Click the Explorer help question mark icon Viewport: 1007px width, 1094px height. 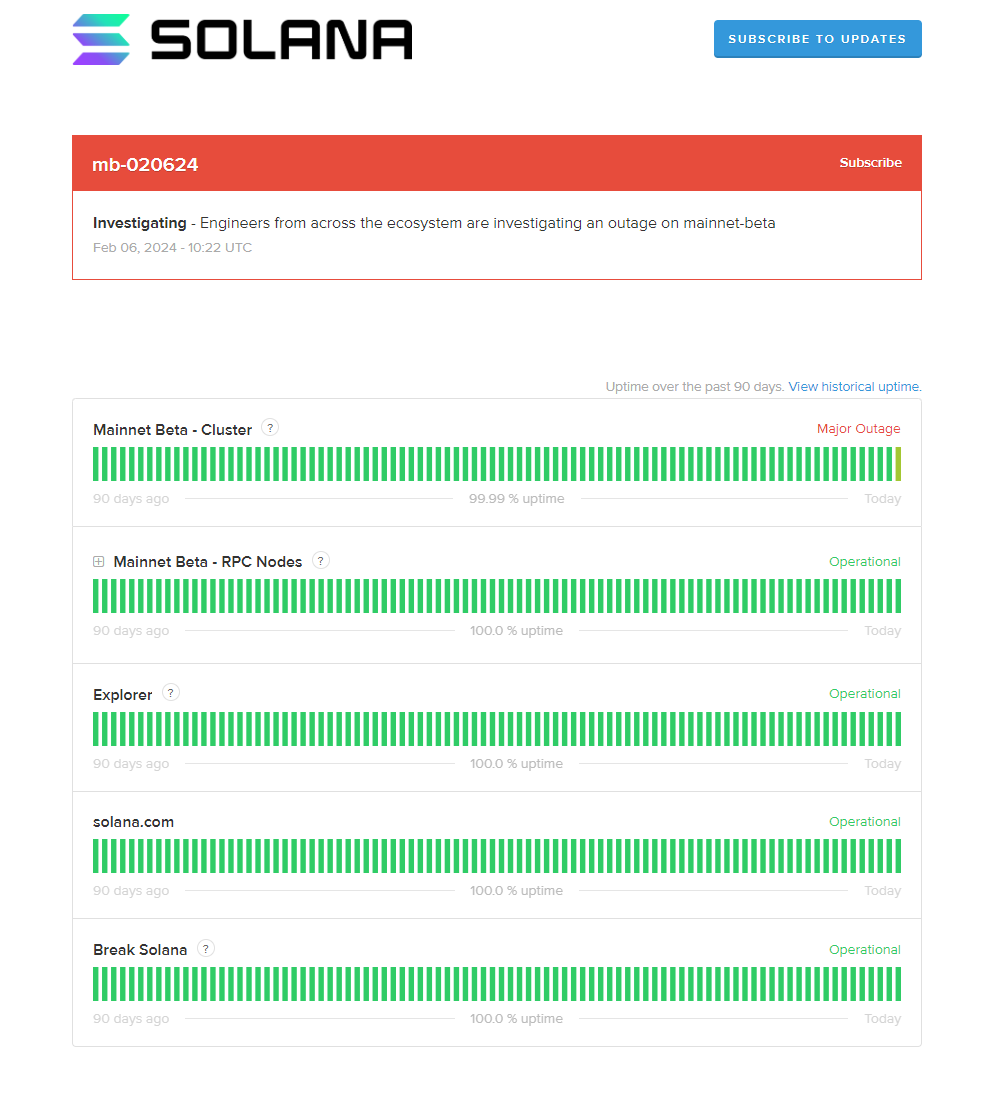[x=171, y=693]
